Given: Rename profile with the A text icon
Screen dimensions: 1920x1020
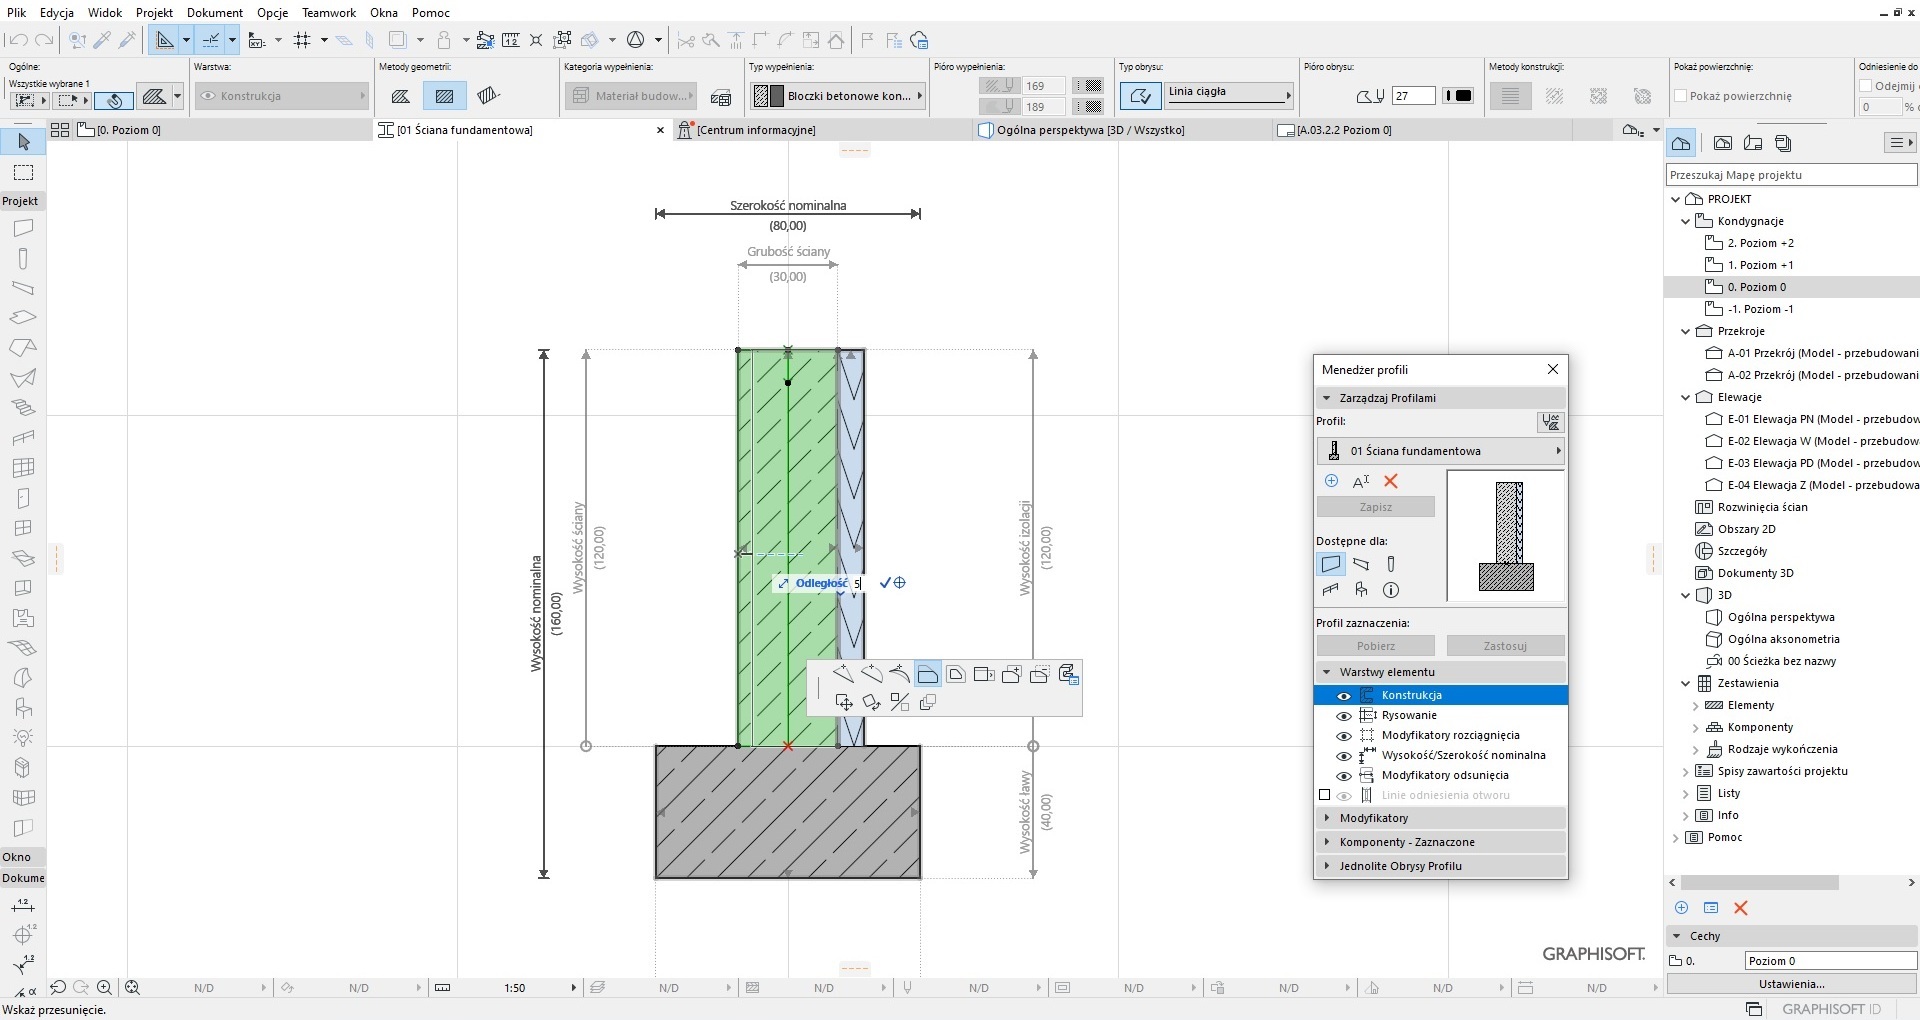Looking at the screenshot, I should tap(1361, 481).
